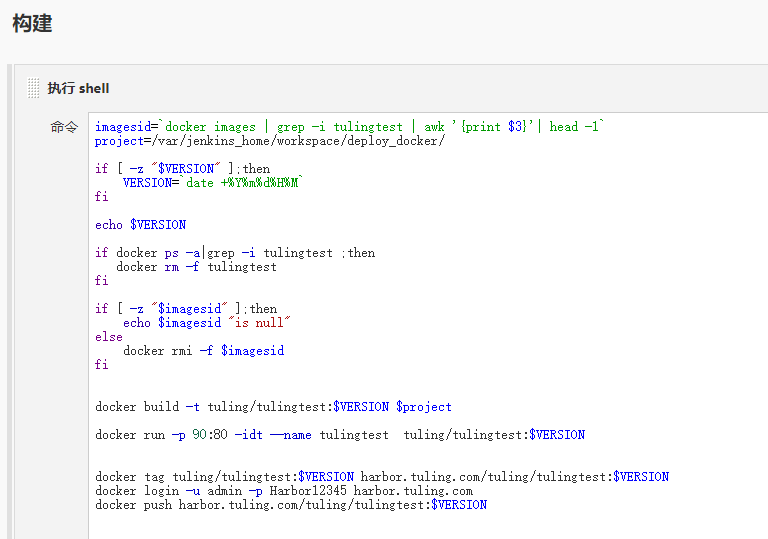
Task: Click the empty area below docker push line
Action: coord(428,527)
